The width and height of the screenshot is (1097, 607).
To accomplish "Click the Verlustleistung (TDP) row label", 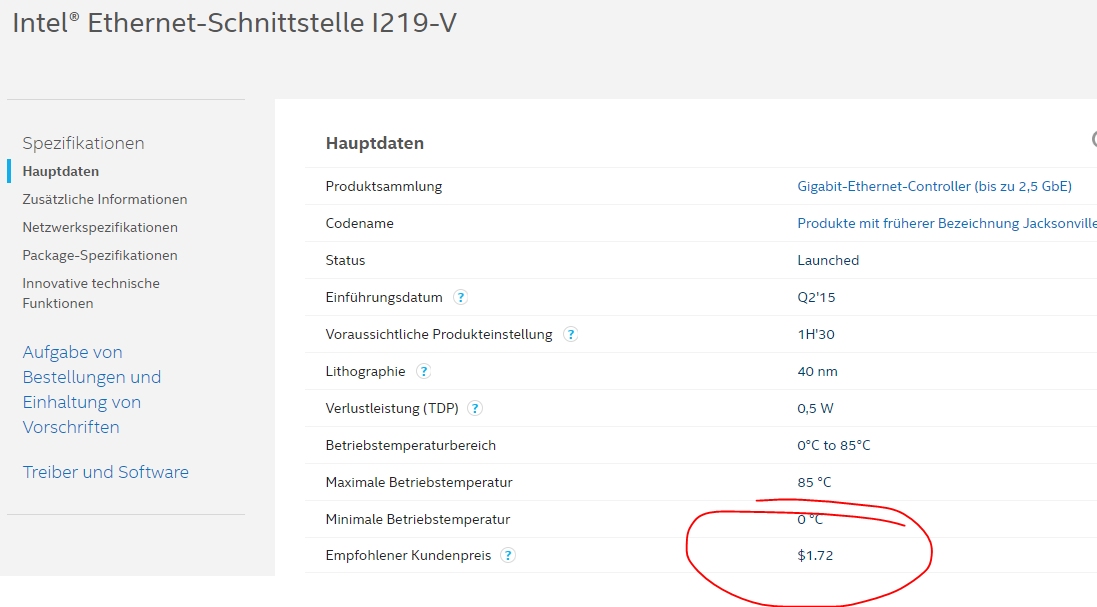I will click(392, 408).
